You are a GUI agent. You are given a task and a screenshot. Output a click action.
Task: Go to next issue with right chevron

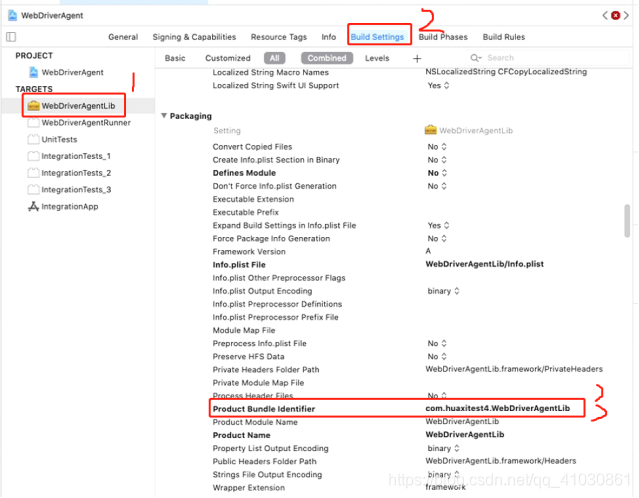[x=626, y=15]
